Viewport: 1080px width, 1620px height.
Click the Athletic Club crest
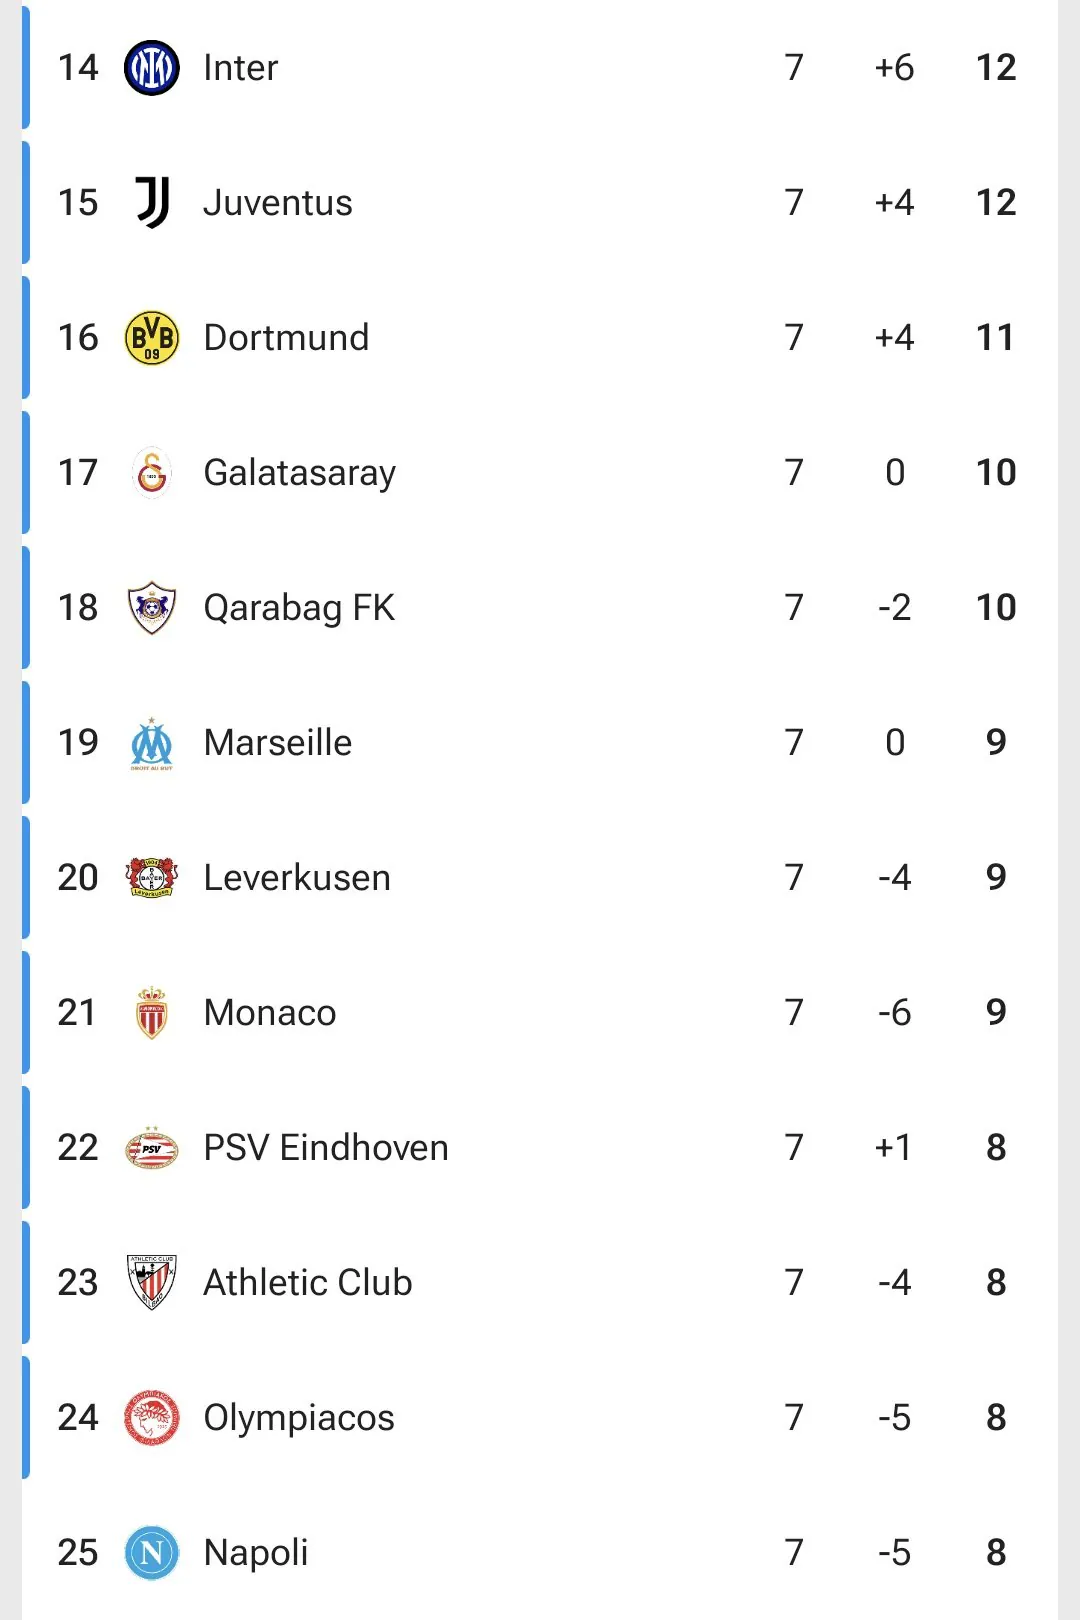[x=152, y=1283]
